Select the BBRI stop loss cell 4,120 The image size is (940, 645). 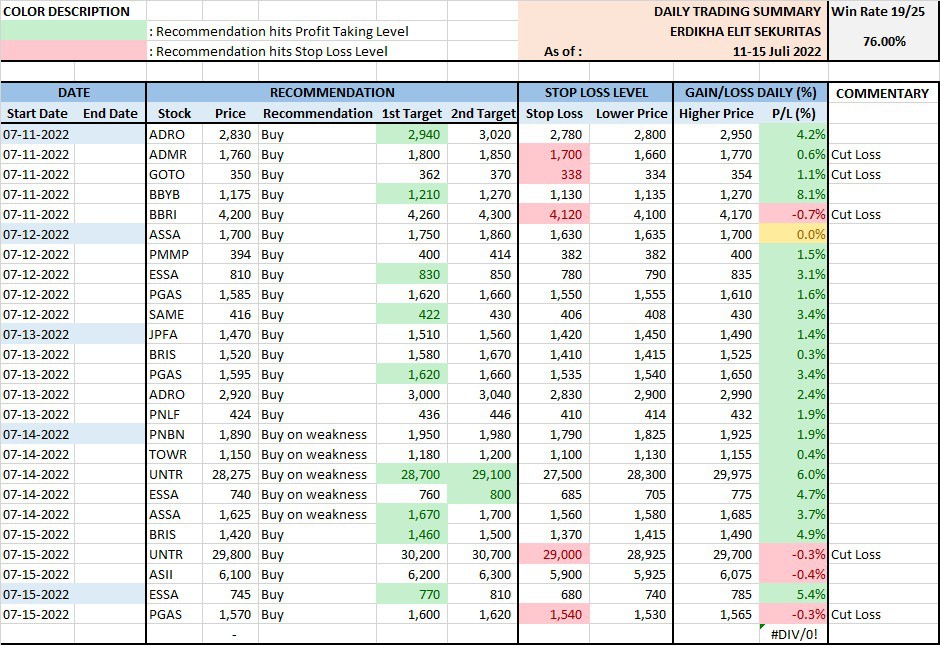coord(553,214)
